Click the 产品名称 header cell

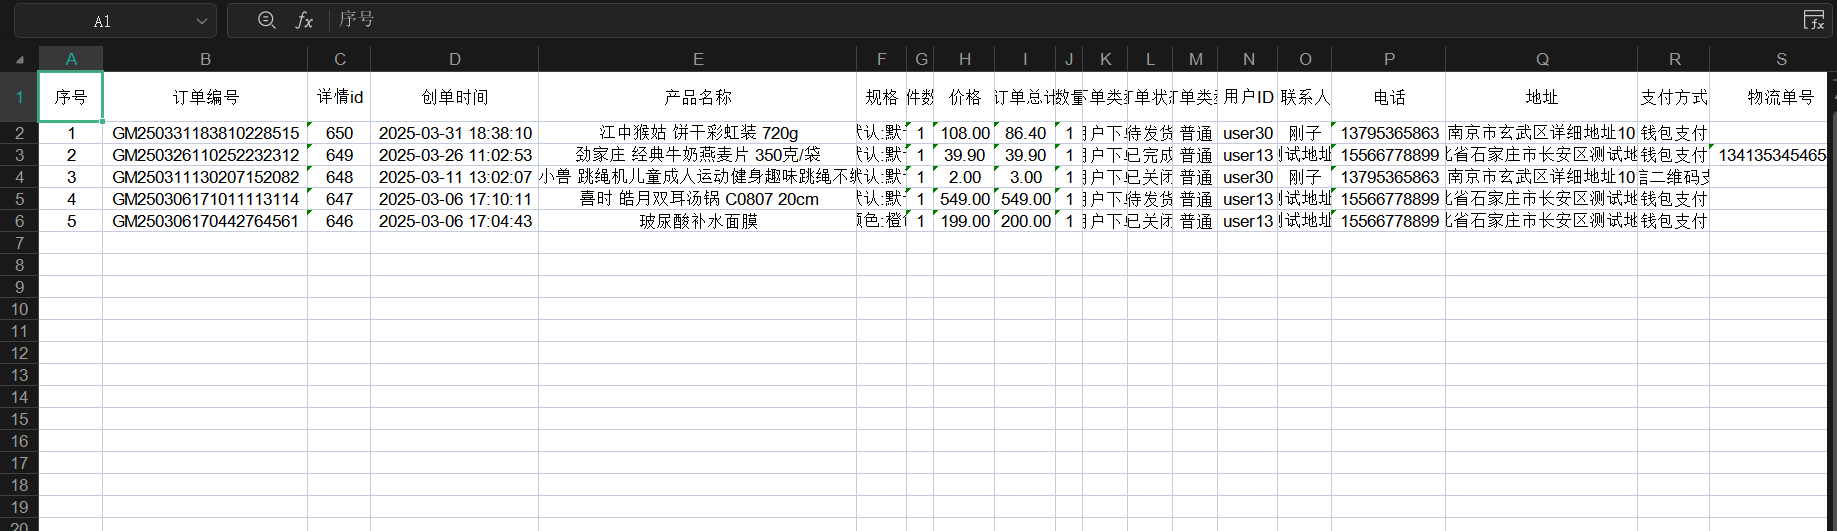pos(698,97)
